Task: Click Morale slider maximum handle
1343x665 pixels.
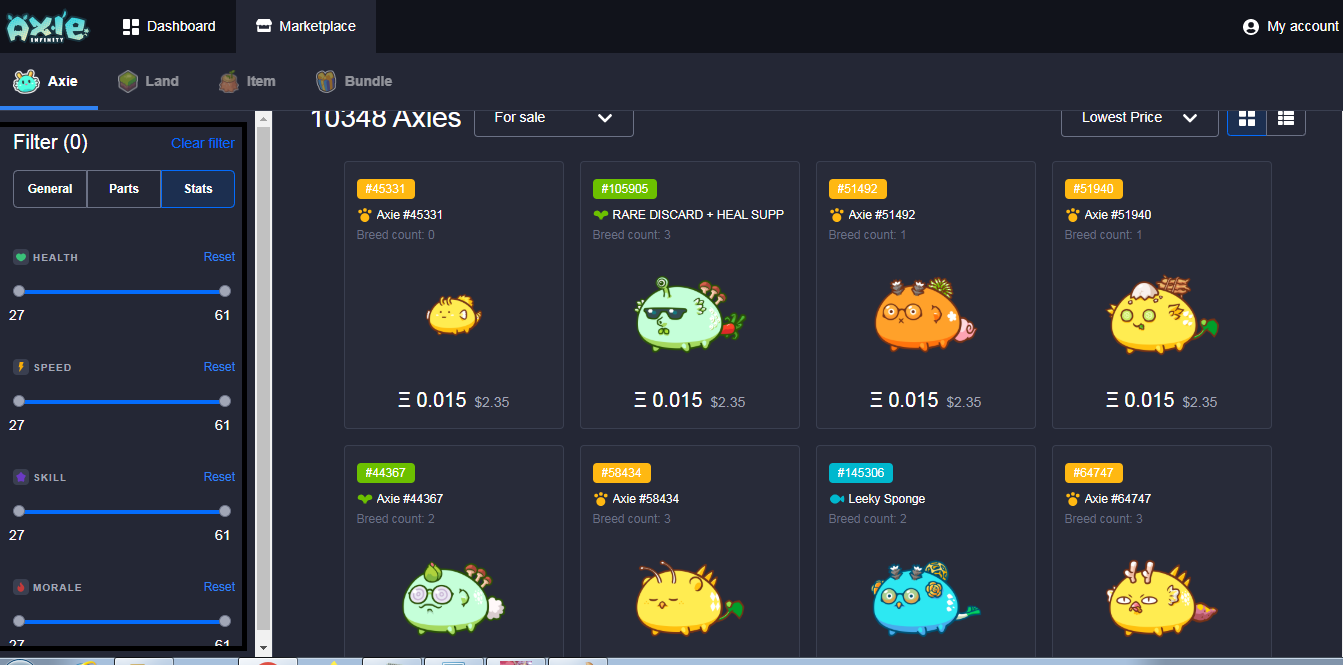Action: coord(225,621)
